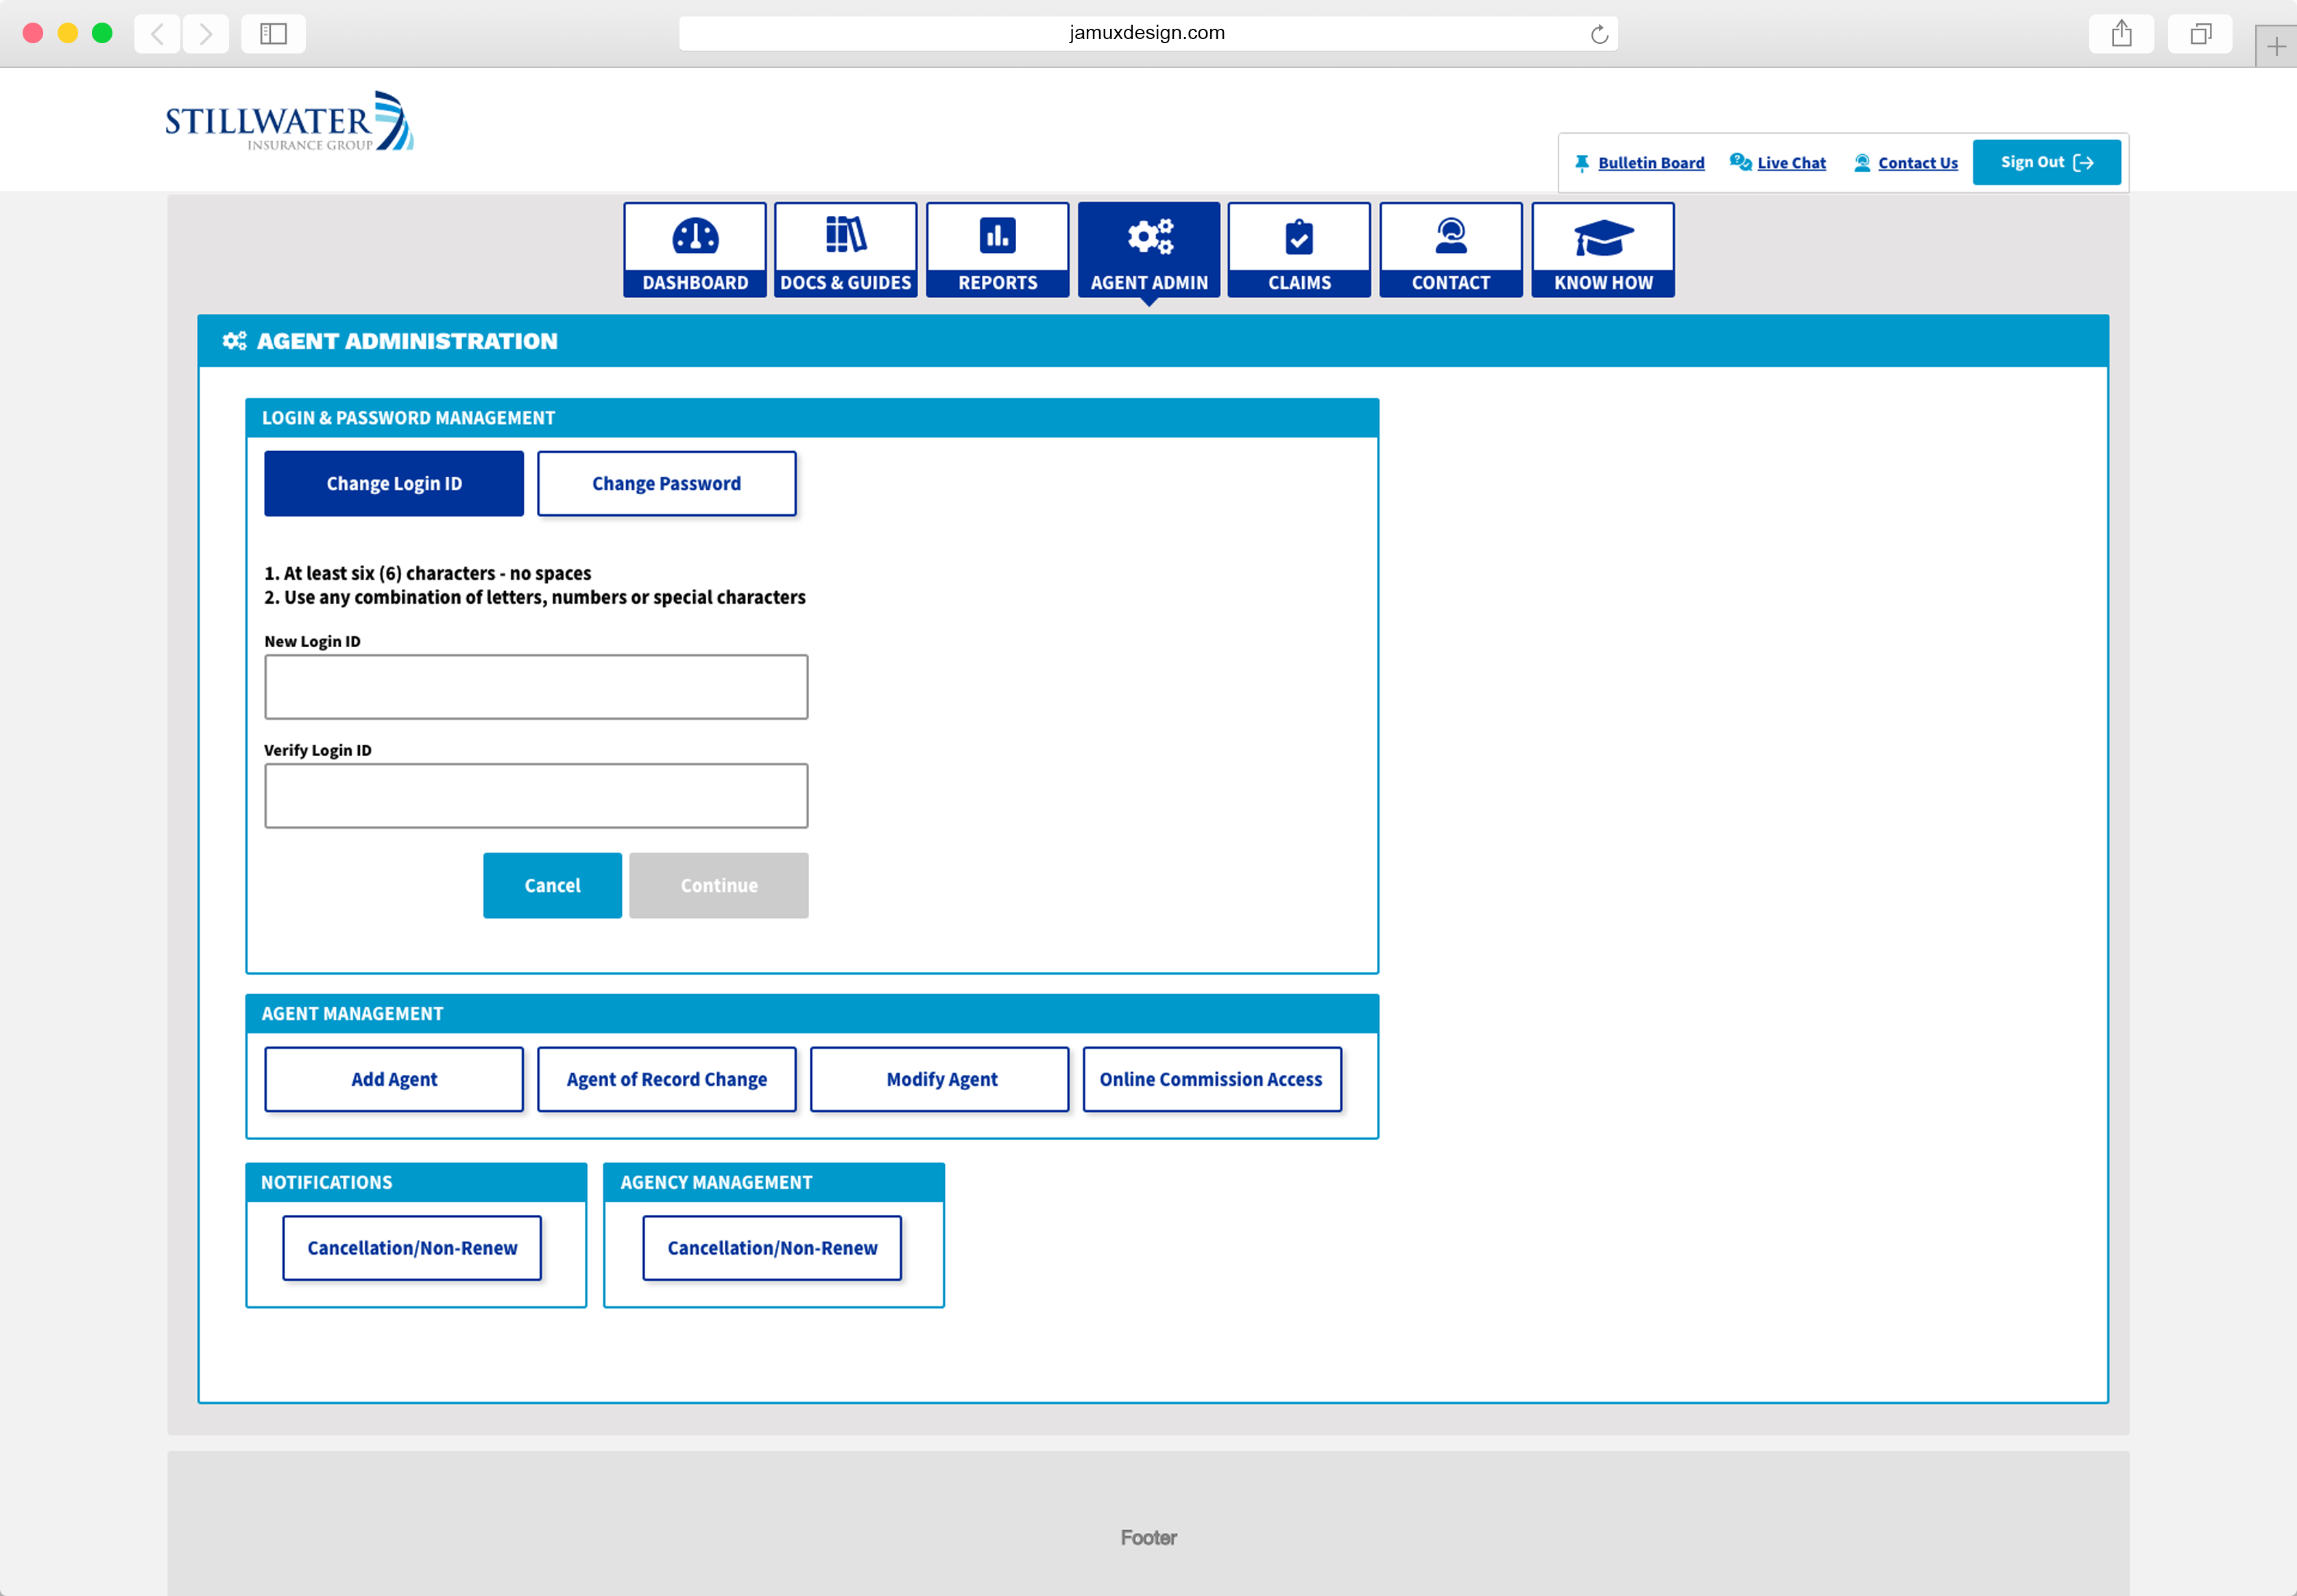Image resolution: width=2297 pixels, height=1596 pixels.
Task: Open the Safari share button
Action: coord(2121,34)
